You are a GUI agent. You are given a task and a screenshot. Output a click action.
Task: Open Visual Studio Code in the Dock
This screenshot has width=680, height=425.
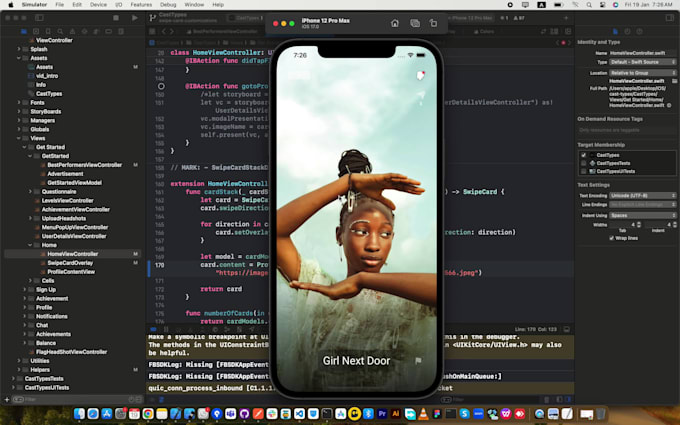tap(299, 414)
